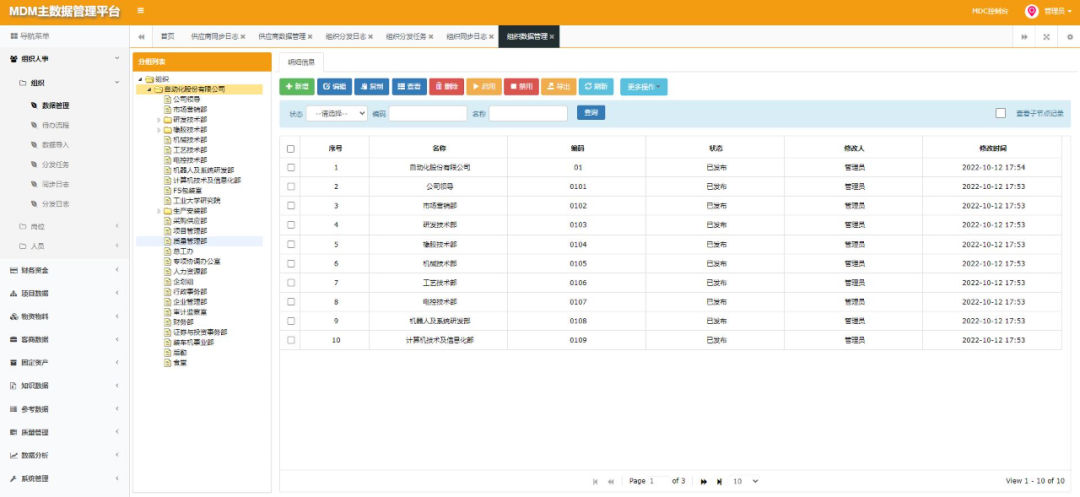
Task: Click the 质量管理 sidebar icon
Action: [14, 432]
